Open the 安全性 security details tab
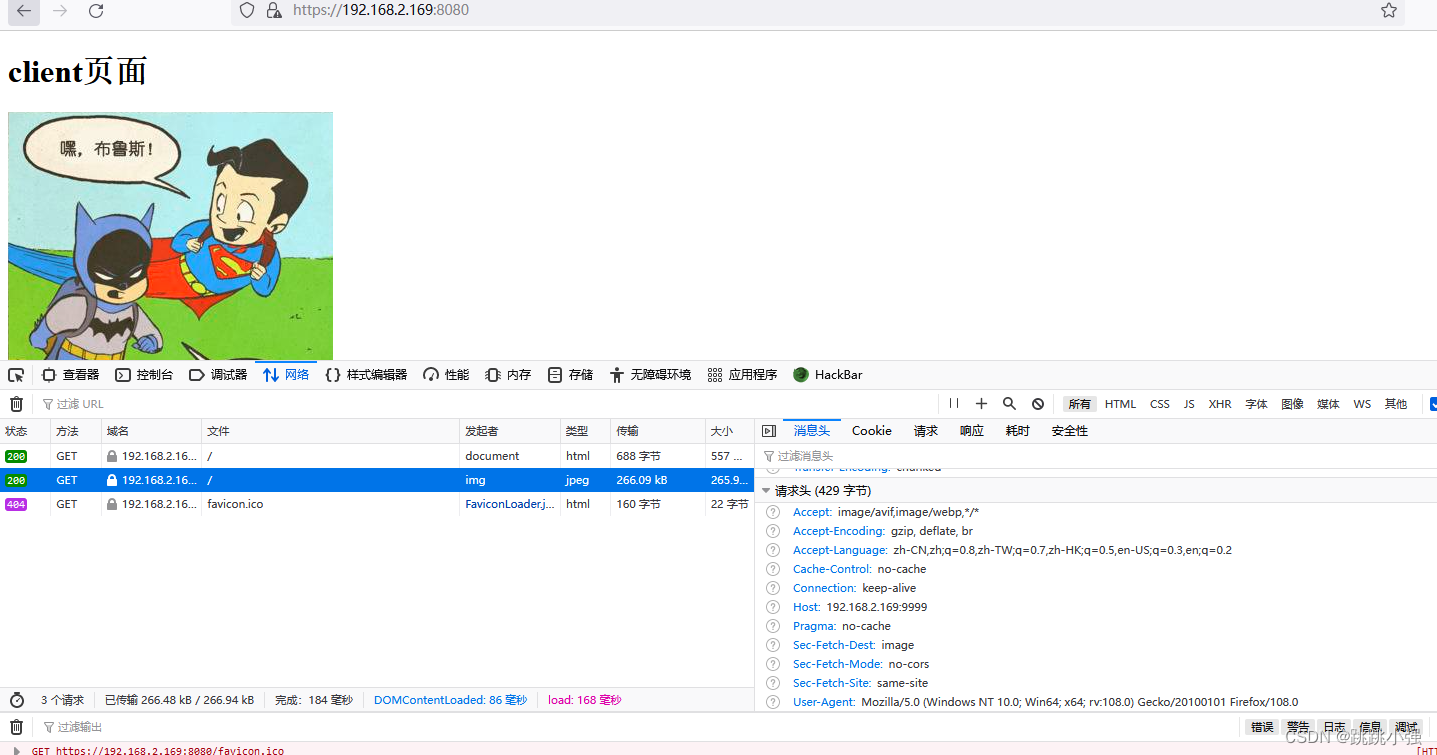The image size is (1437, 755). point(1070,431)
